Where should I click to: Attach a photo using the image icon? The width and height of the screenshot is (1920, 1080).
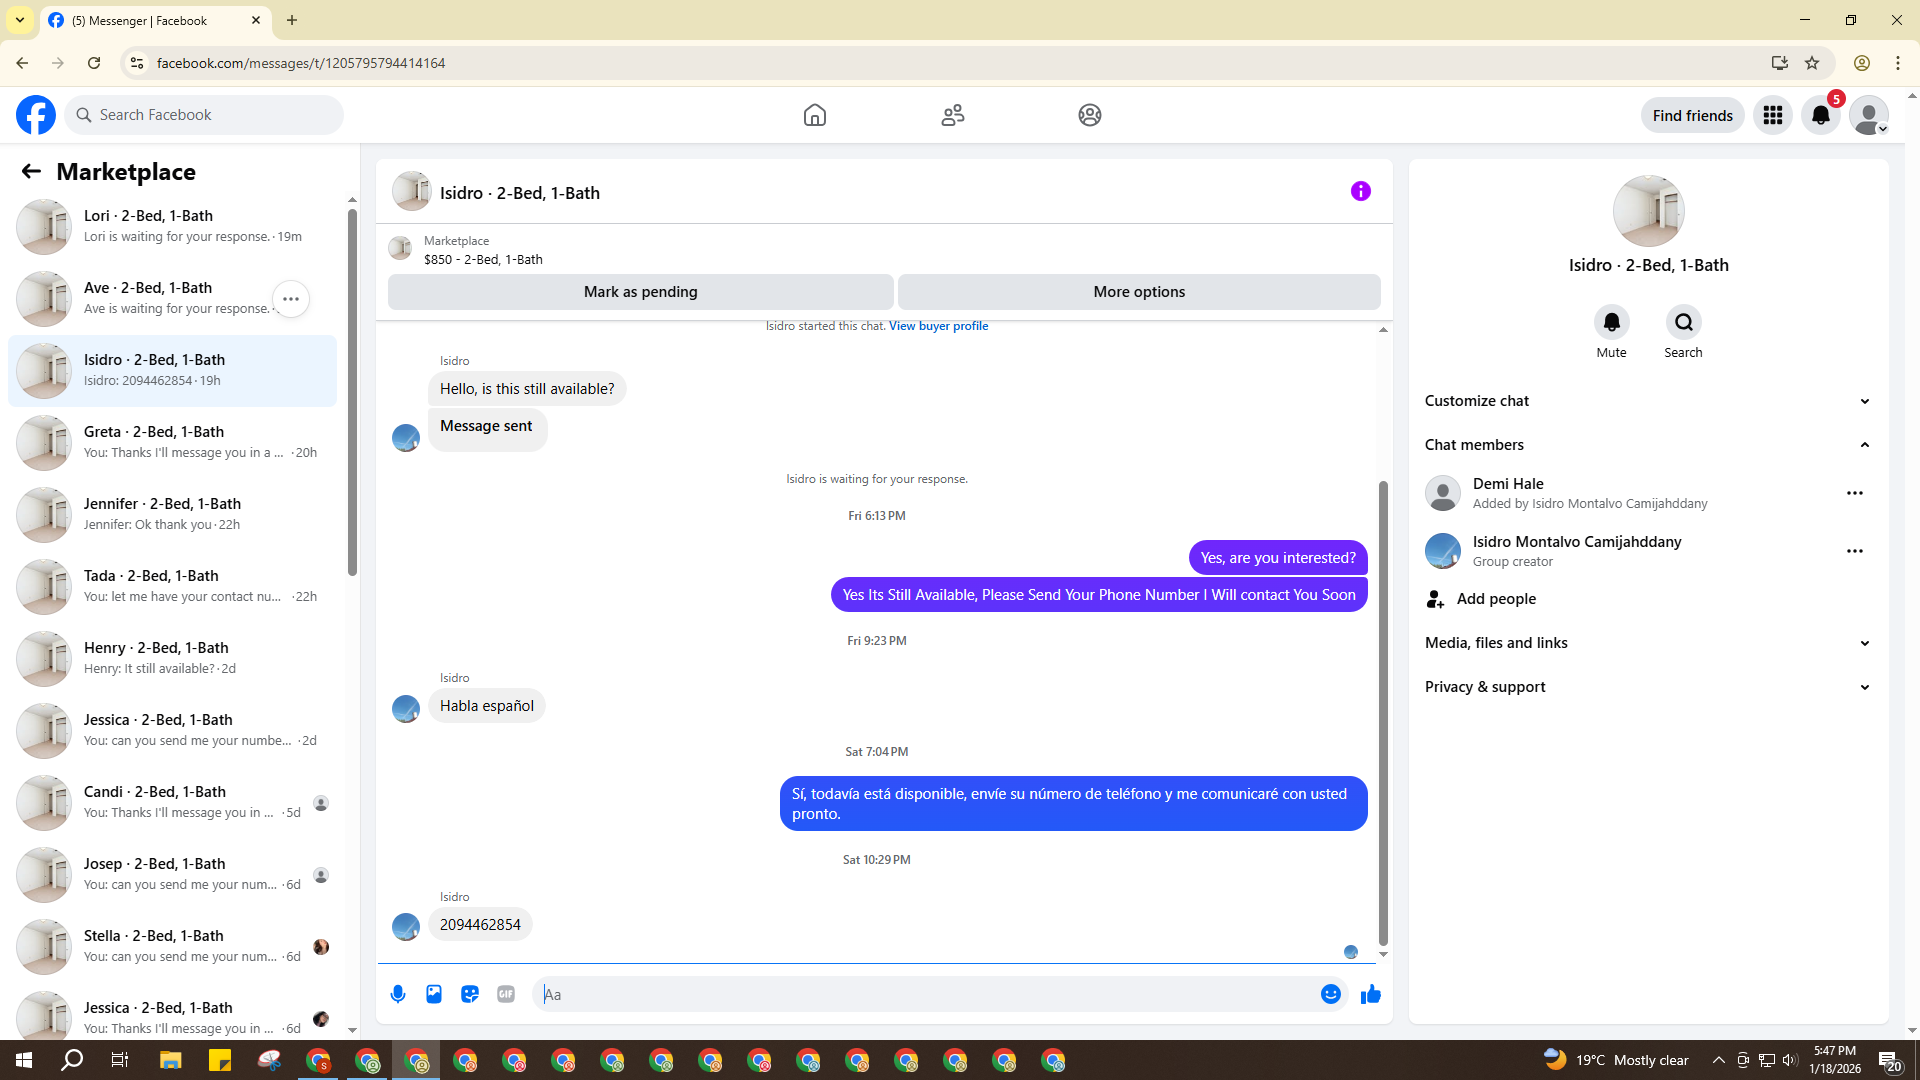434,994
